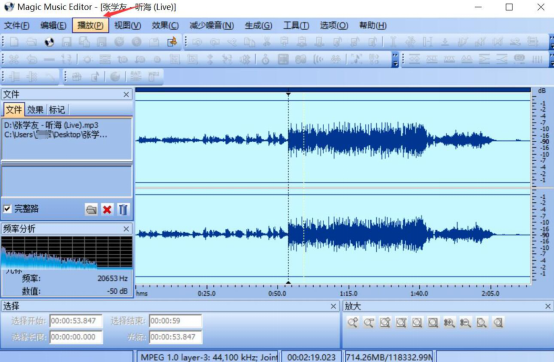Open the 生成(G) menu
554x363 pixels.
(x=258, y=25)
